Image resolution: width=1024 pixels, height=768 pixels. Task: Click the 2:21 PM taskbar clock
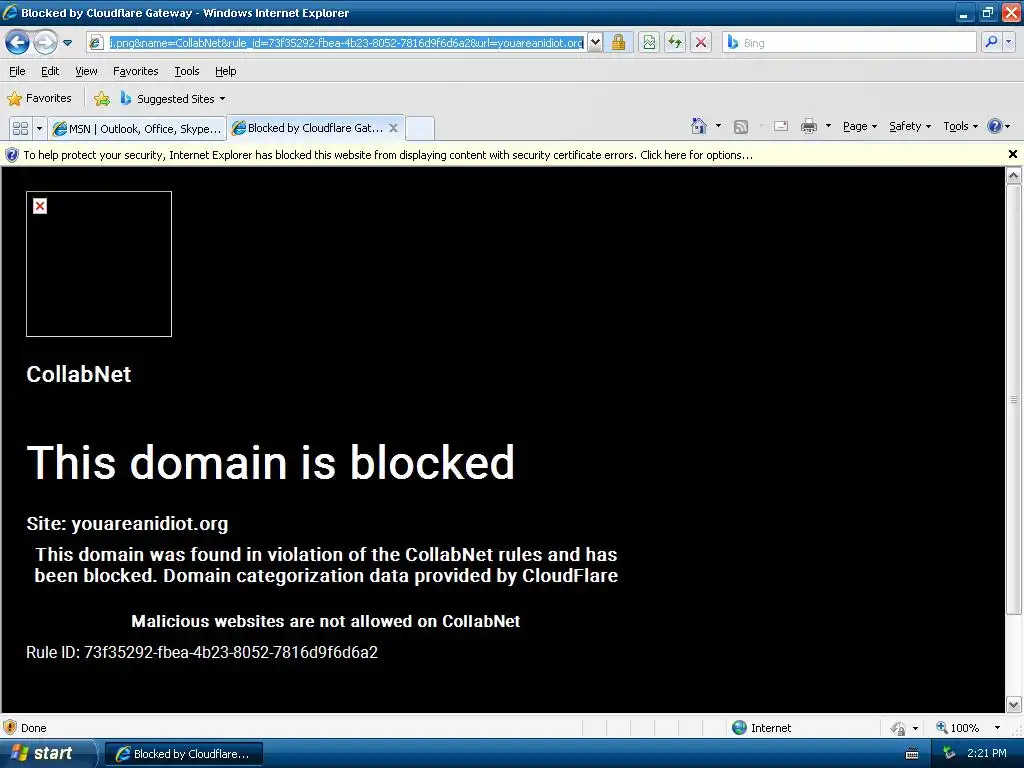(x=987, y=753)
